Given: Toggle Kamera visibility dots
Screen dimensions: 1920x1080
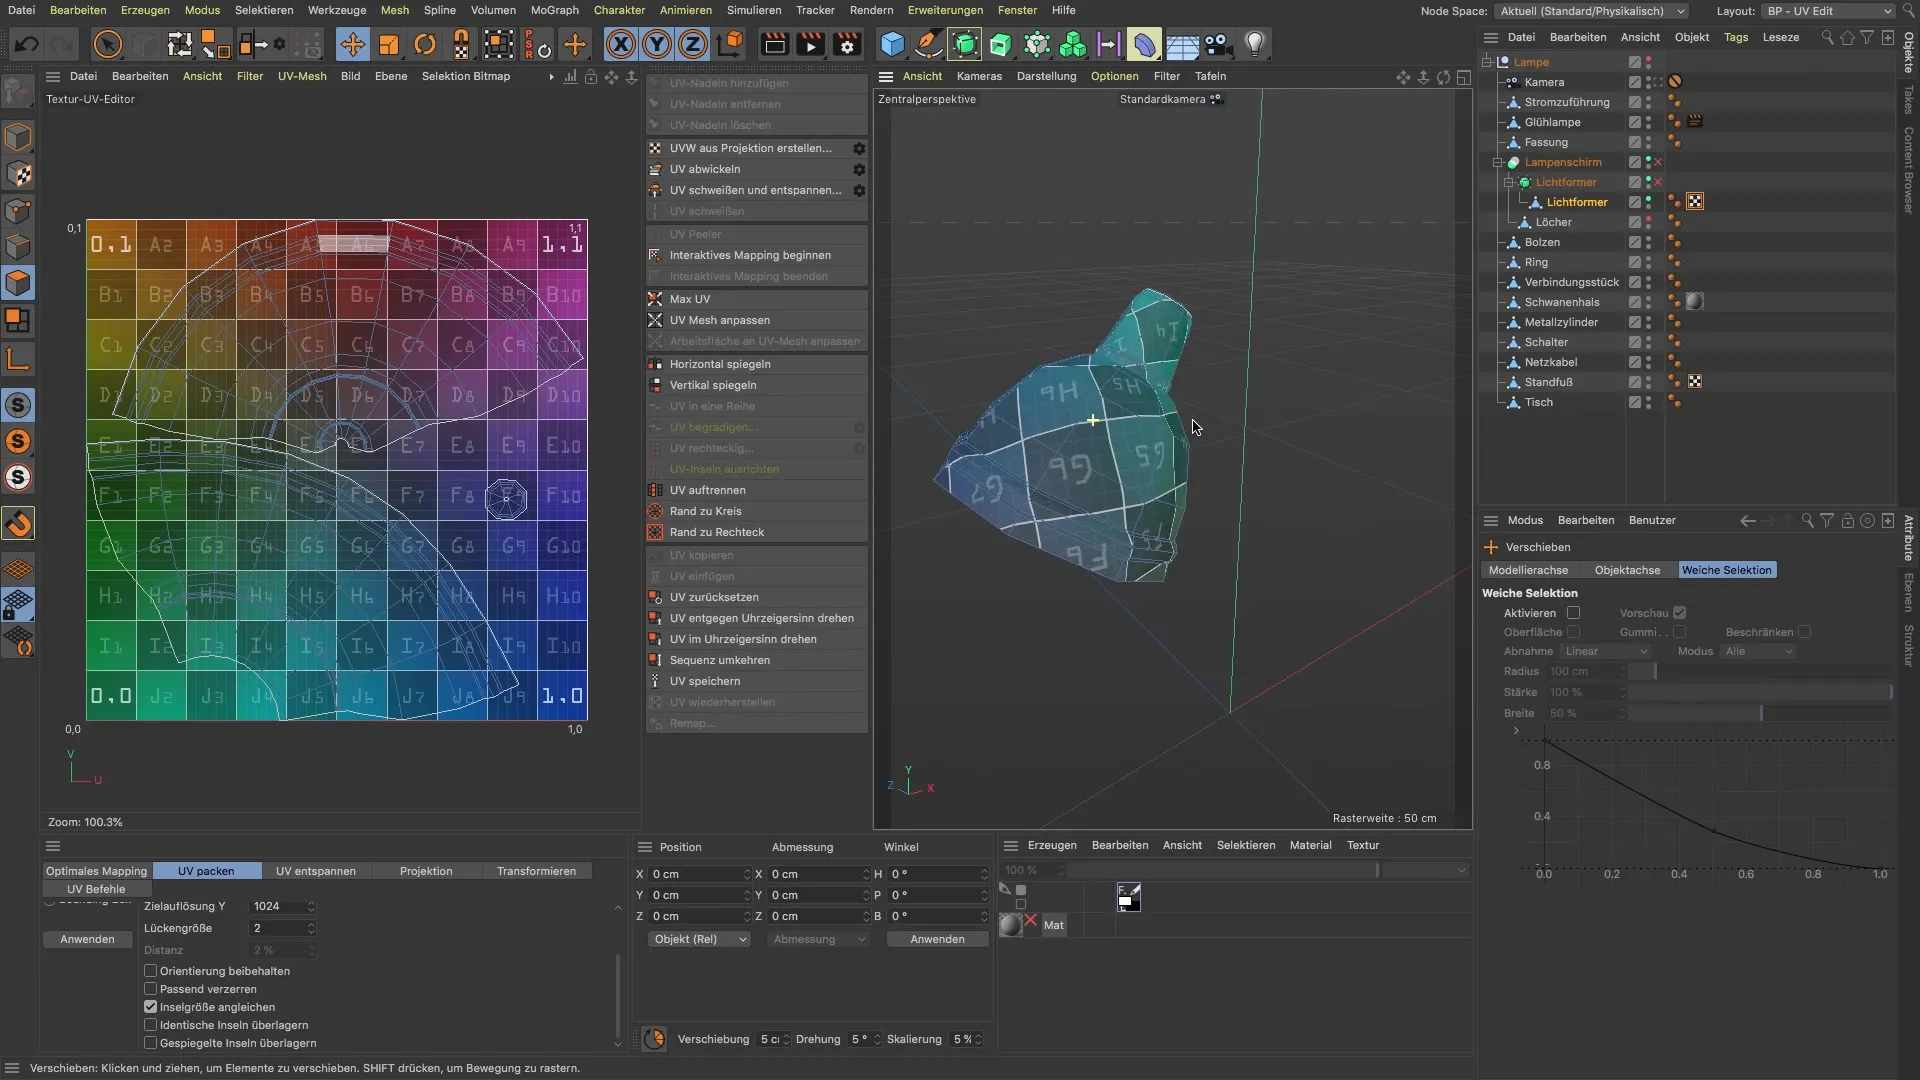Looking at the screenshot, I should [1648, 82].
